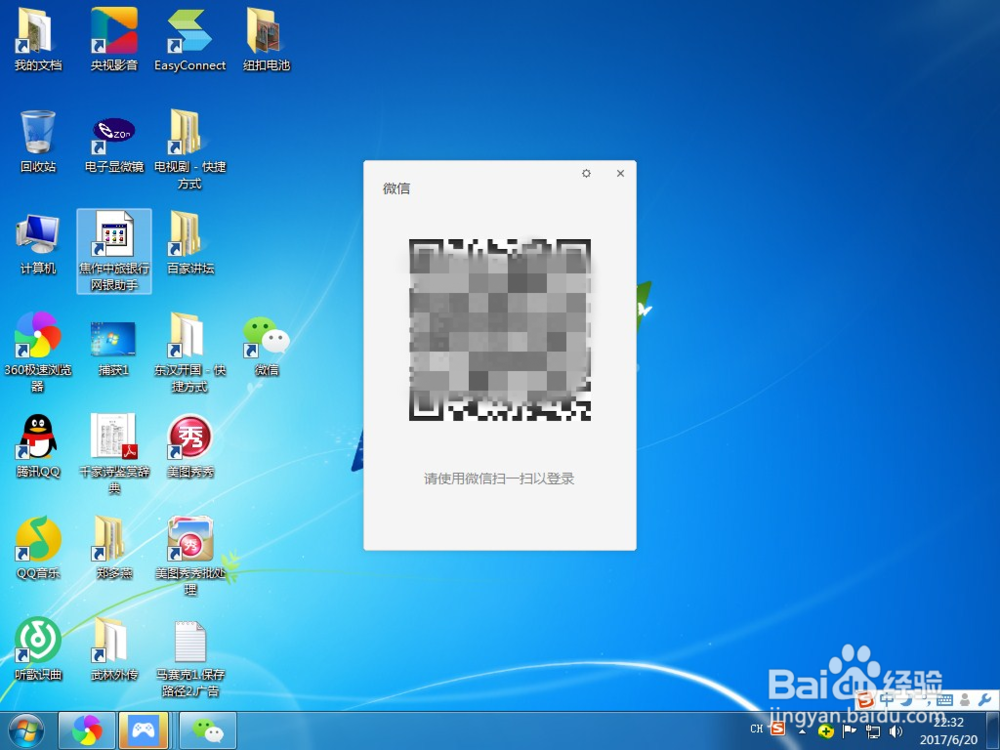Switch to the game controller taskbar app
Viewport: 1000px width, 750px height.
point(143,731)
